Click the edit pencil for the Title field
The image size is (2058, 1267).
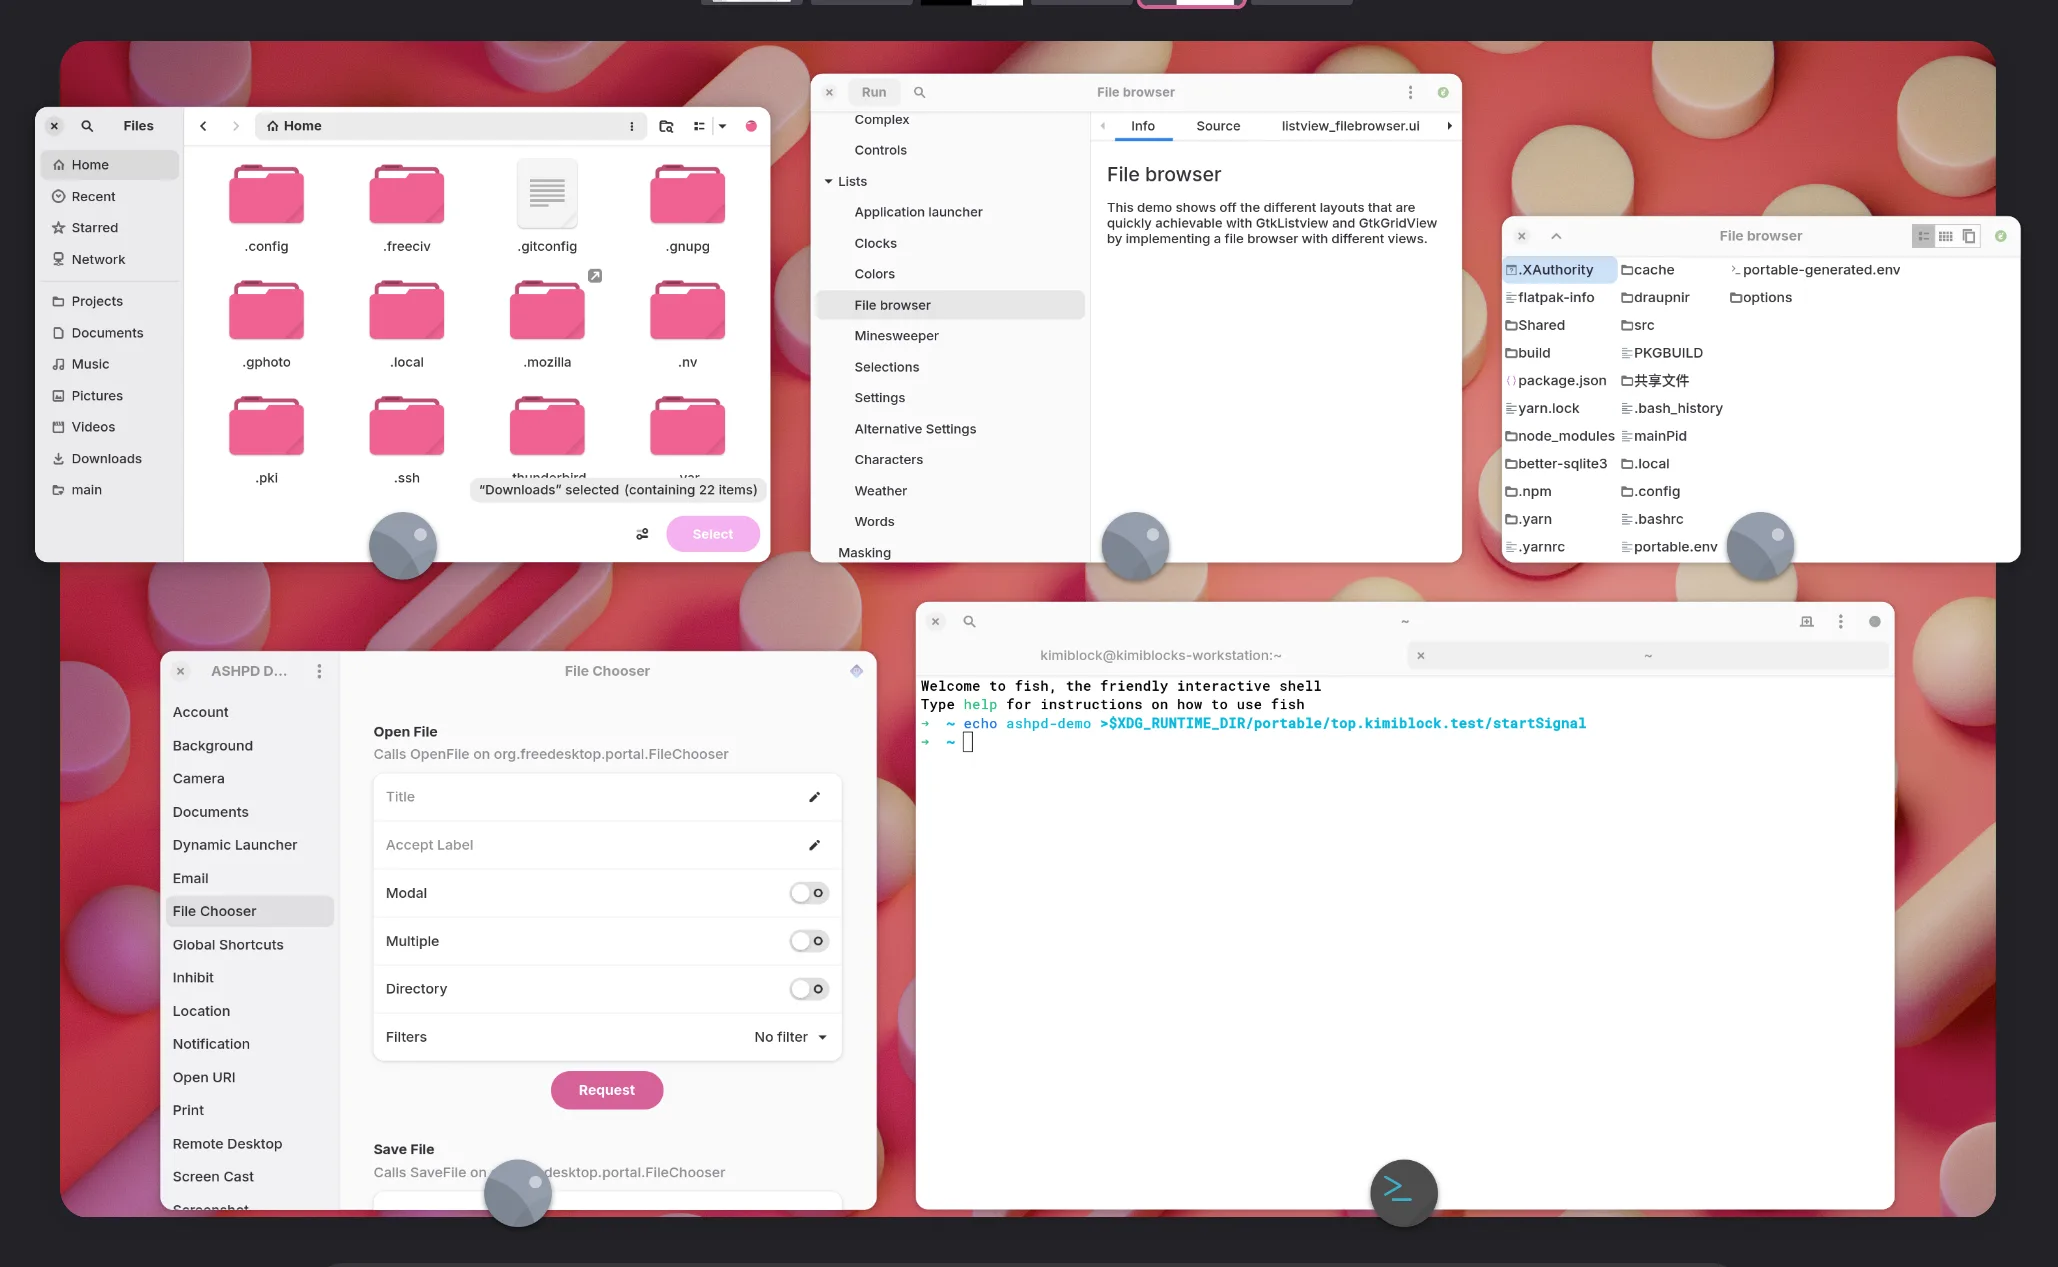(x=814, y=797)
